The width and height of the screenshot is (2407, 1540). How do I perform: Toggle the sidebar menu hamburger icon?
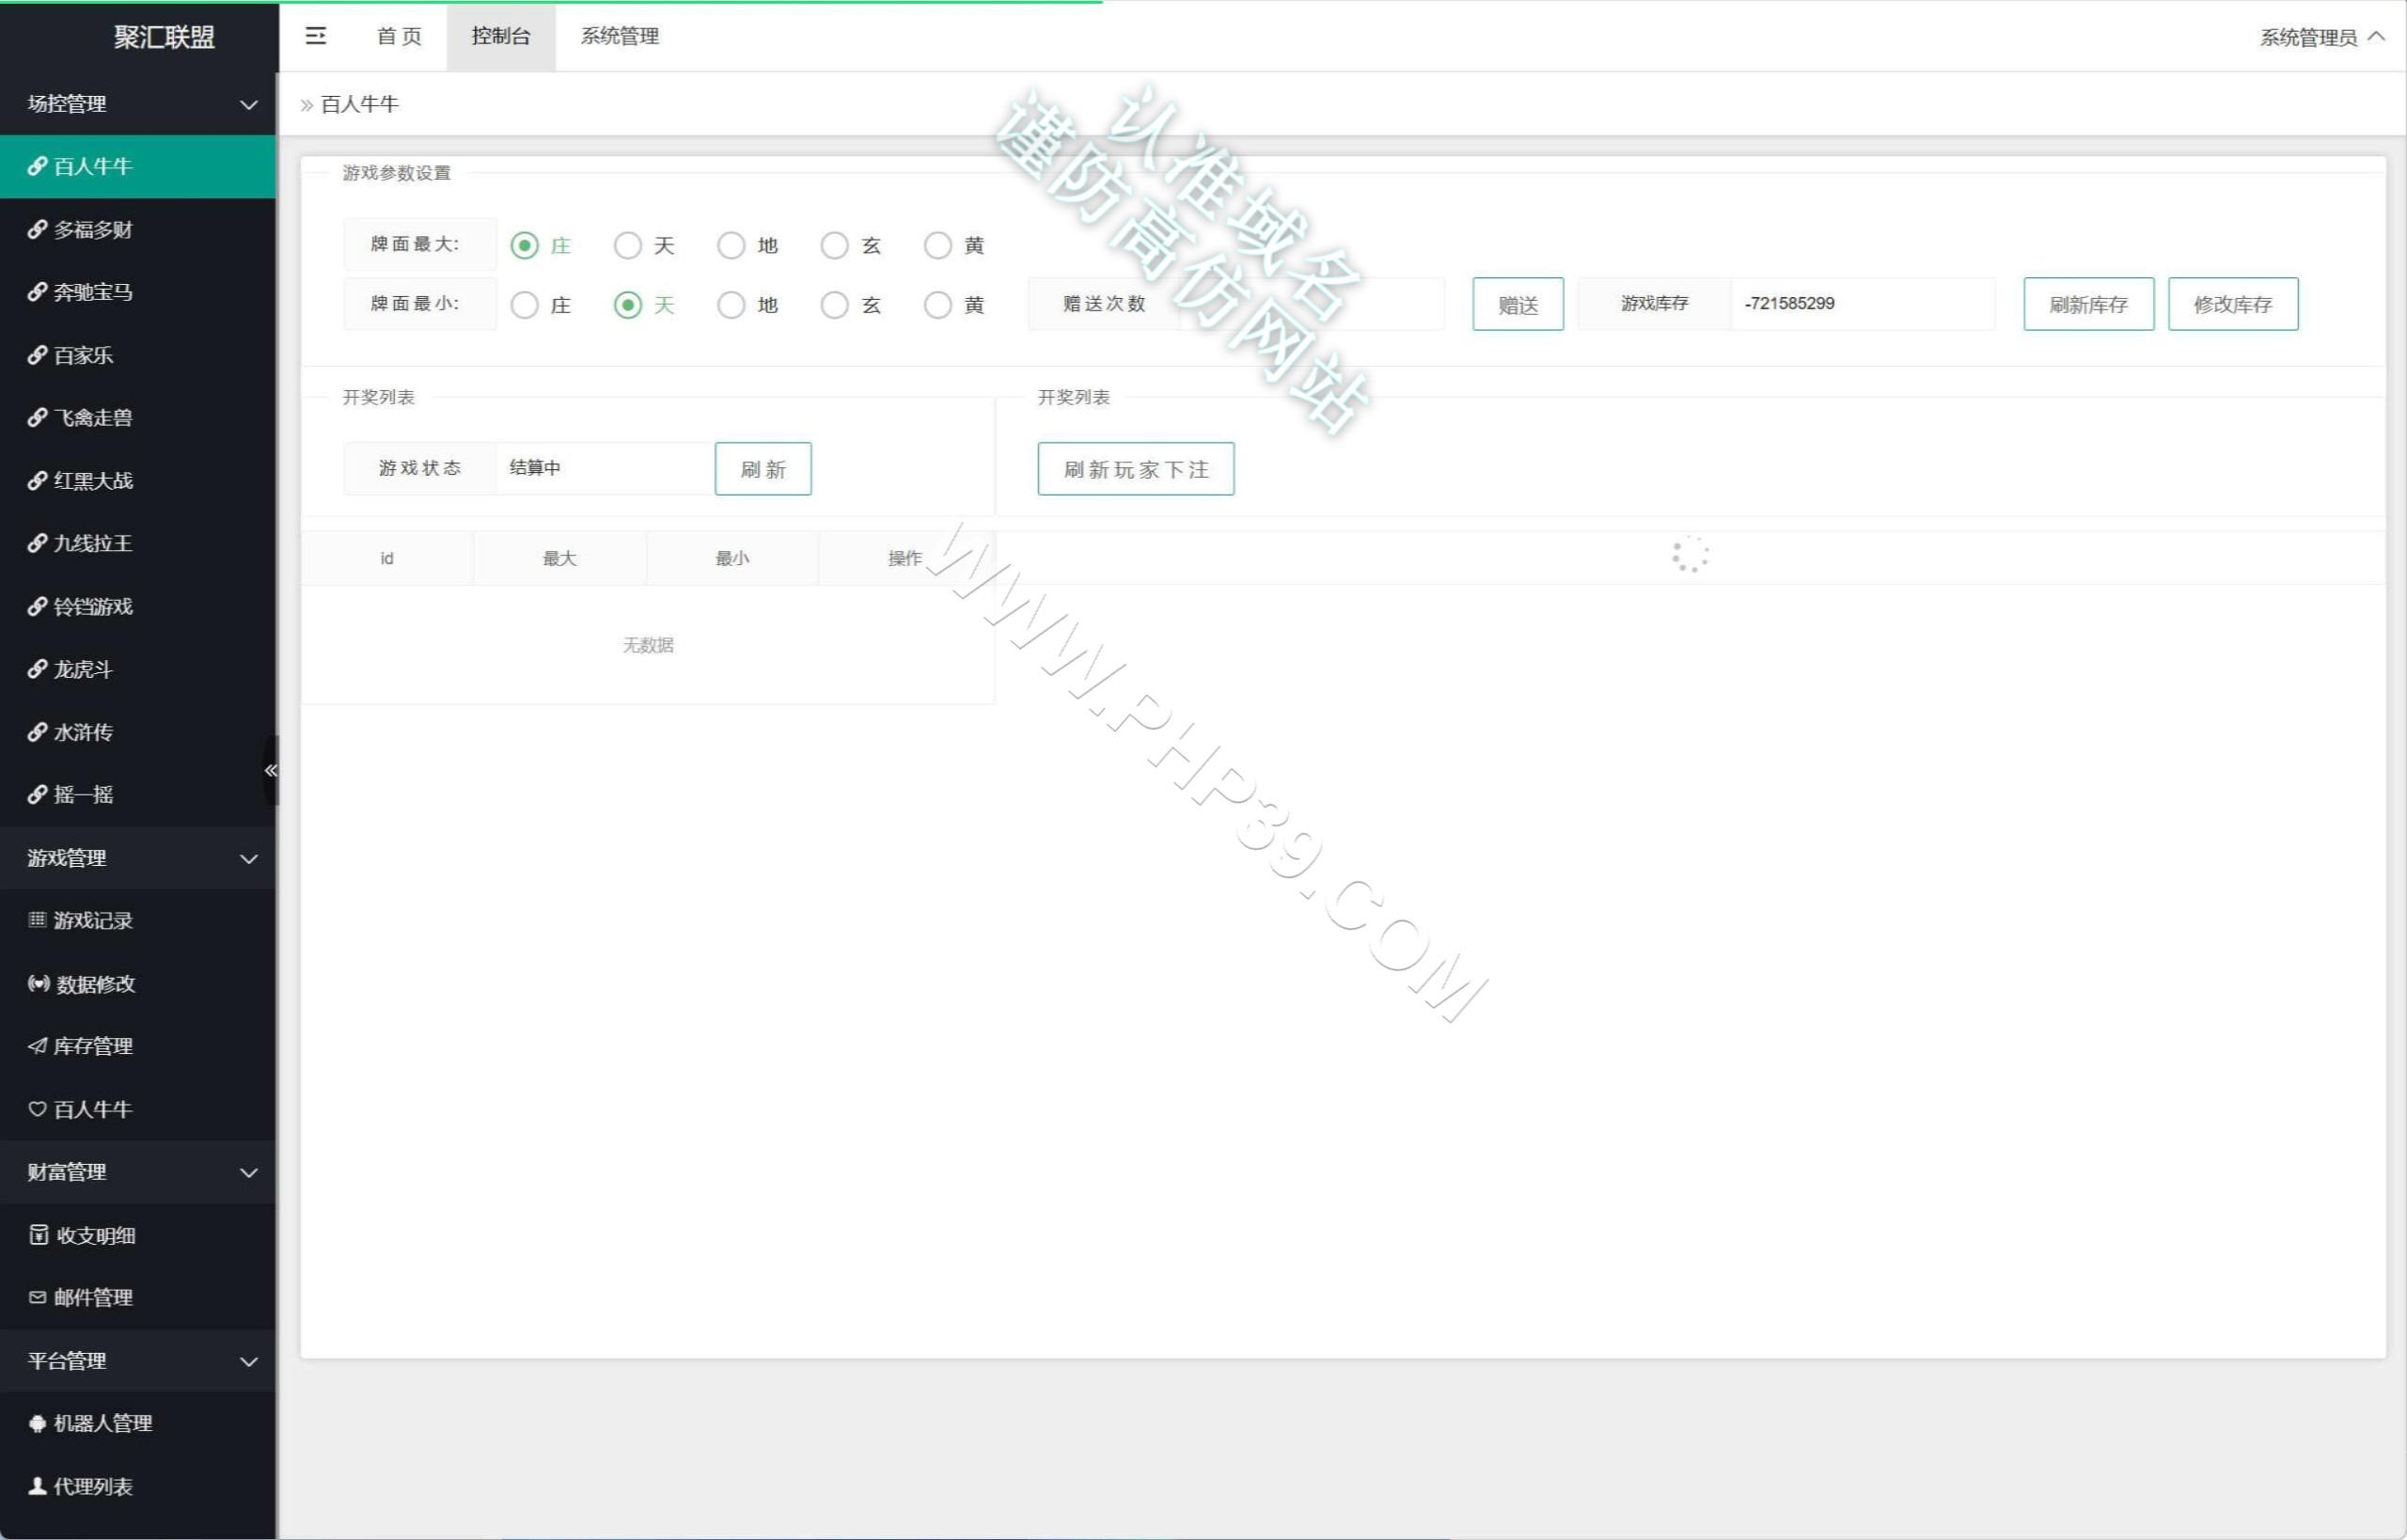click(315, 36)
